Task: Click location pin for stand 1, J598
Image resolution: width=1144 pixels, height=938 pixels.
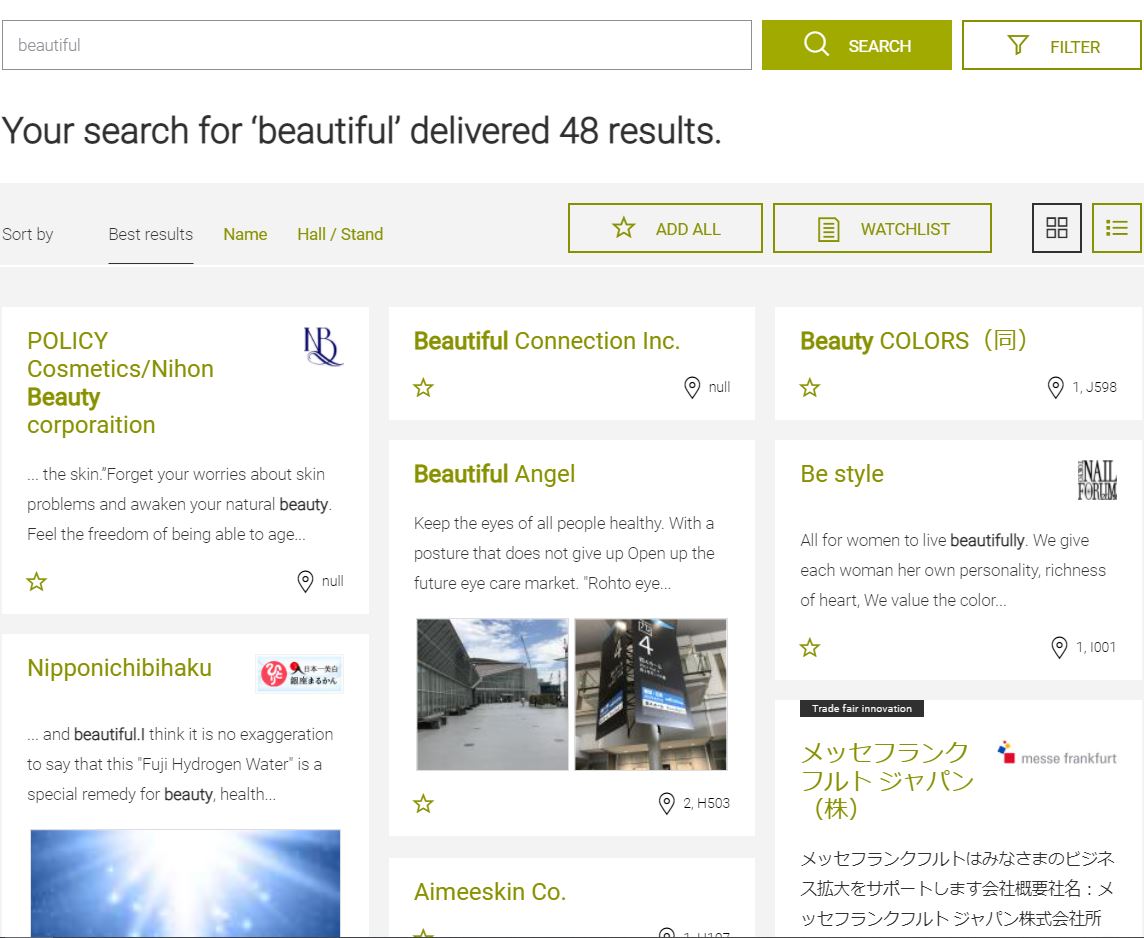Action: (x=1055, y=387)
